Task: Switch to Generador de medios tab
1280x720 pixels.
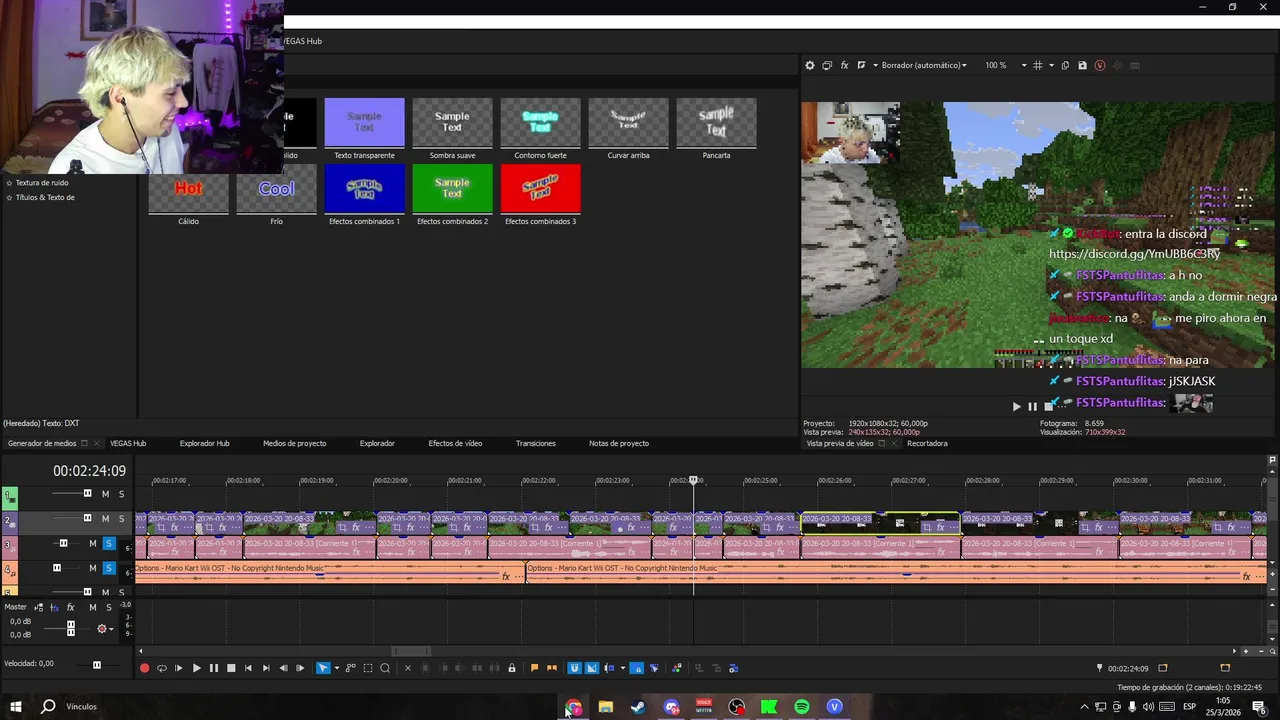Action: point(42,443)
